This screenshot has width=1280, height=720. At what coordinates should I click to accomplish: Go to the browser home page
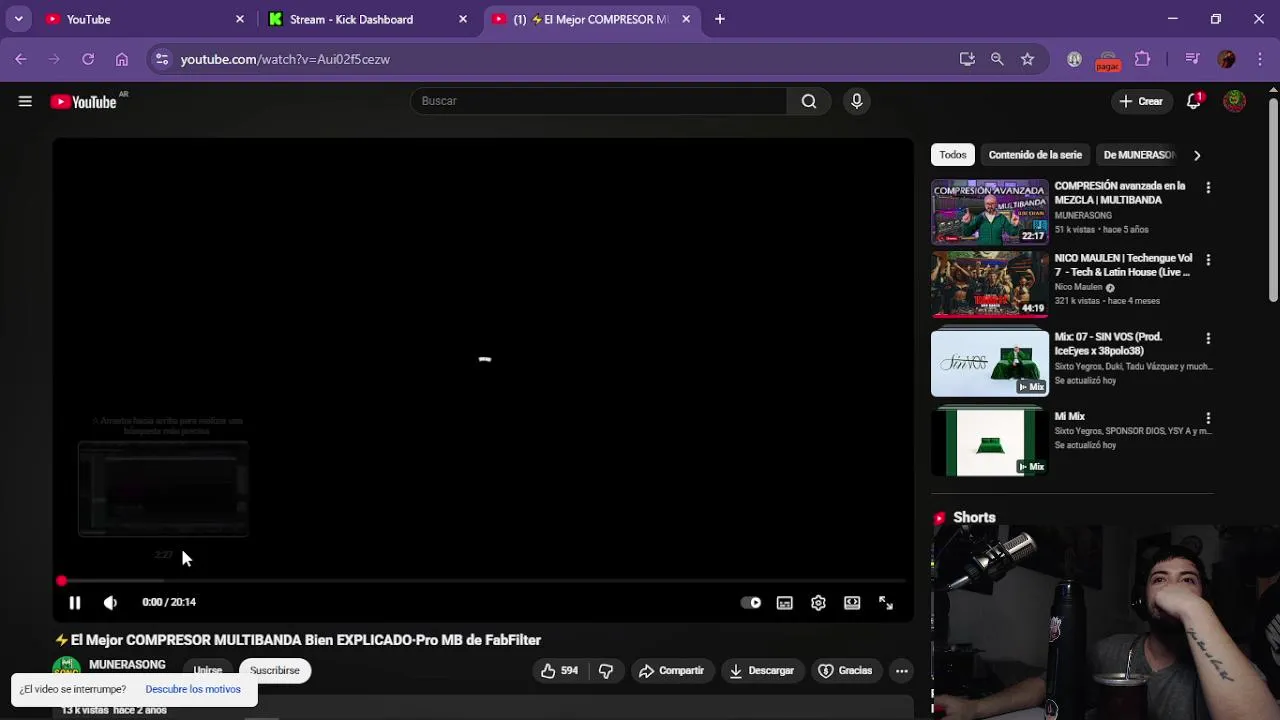(122, 59)
